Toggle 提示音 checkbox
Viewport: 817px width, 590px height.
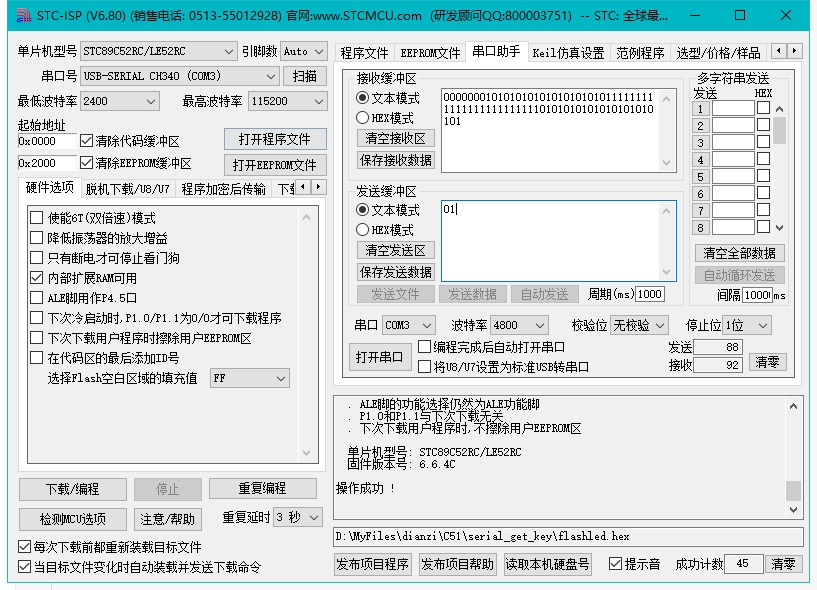615,563
